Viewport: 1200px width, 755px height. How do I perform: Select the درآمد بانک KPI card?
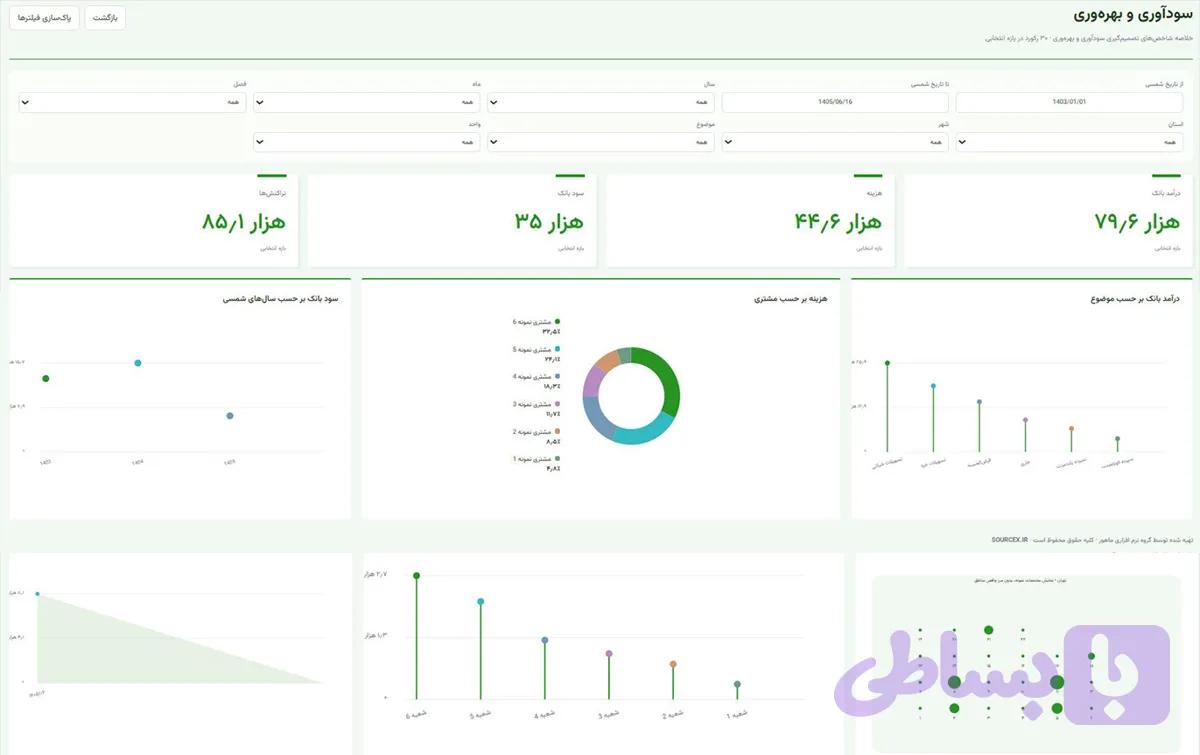tap(1047, 221)
